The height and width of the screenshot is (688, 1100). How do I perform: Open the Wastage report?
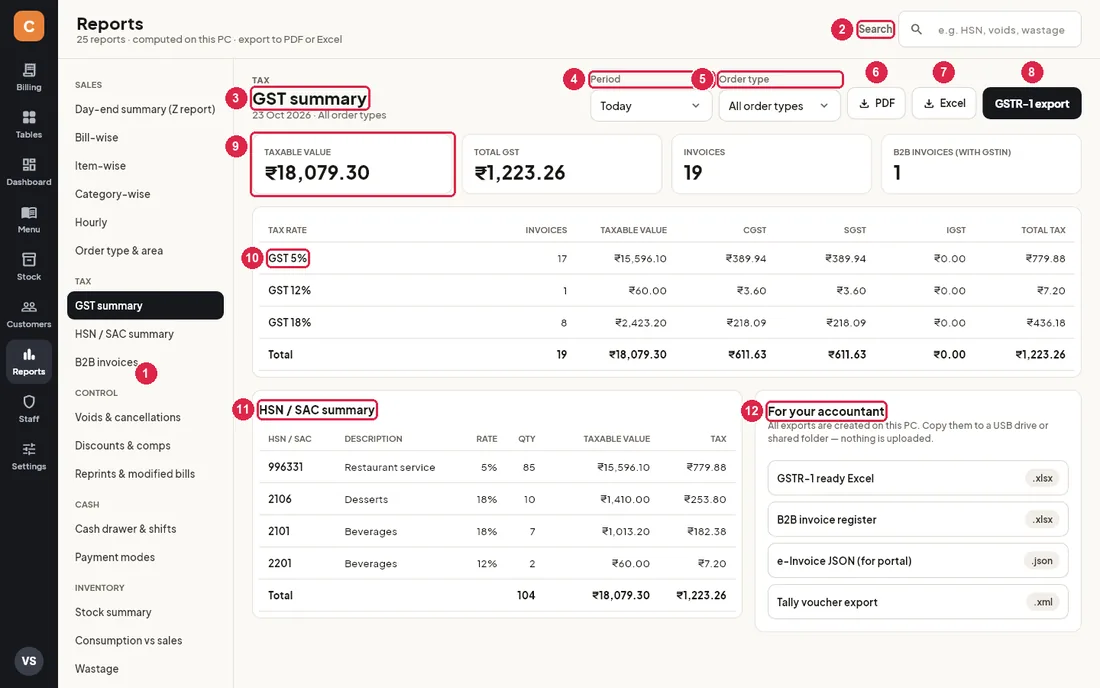coord(145,668)
